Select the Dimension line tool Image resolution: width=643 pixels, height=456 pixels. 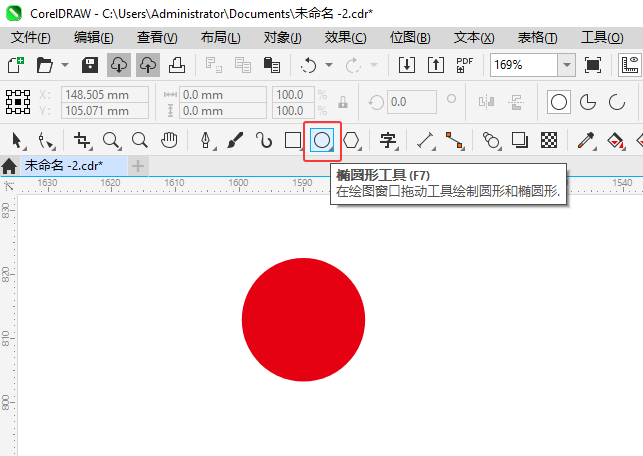click(426, 141)
